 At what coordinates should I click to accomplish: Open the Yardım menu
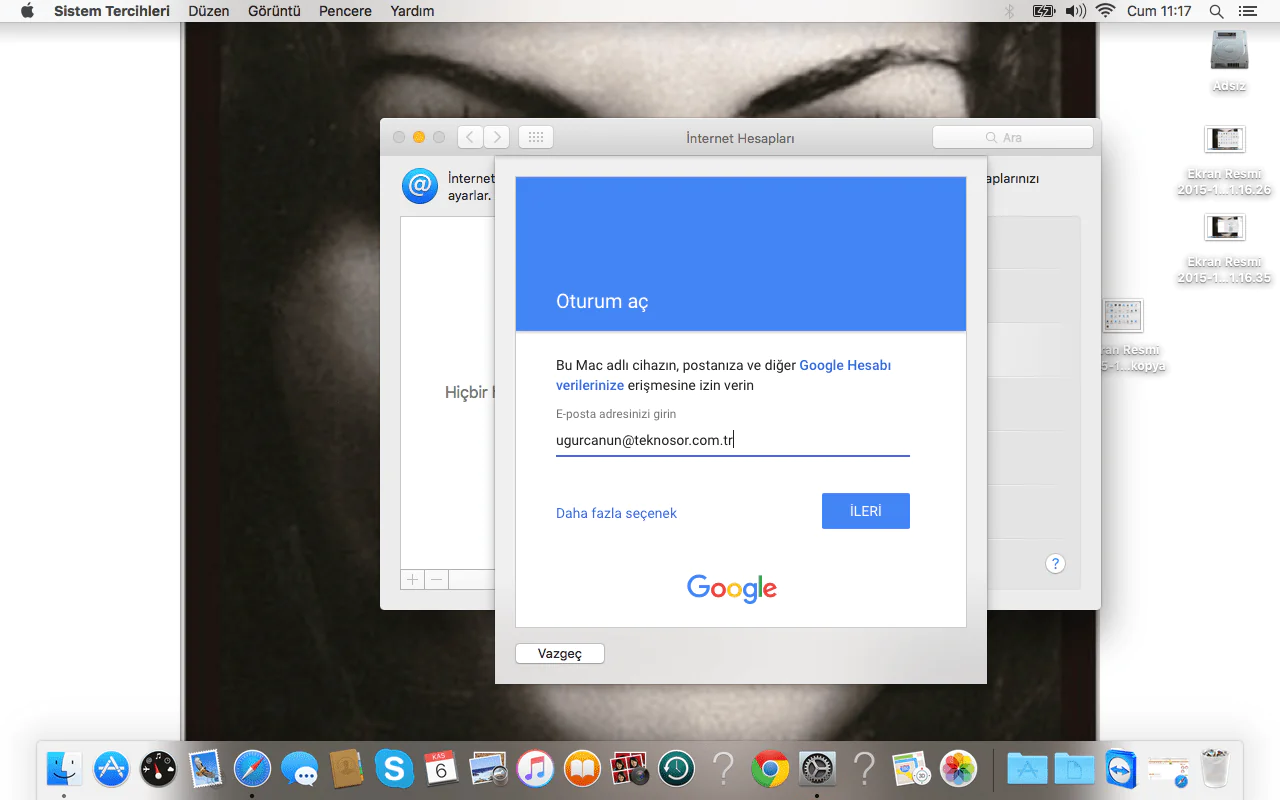click(x=412, y=11)
